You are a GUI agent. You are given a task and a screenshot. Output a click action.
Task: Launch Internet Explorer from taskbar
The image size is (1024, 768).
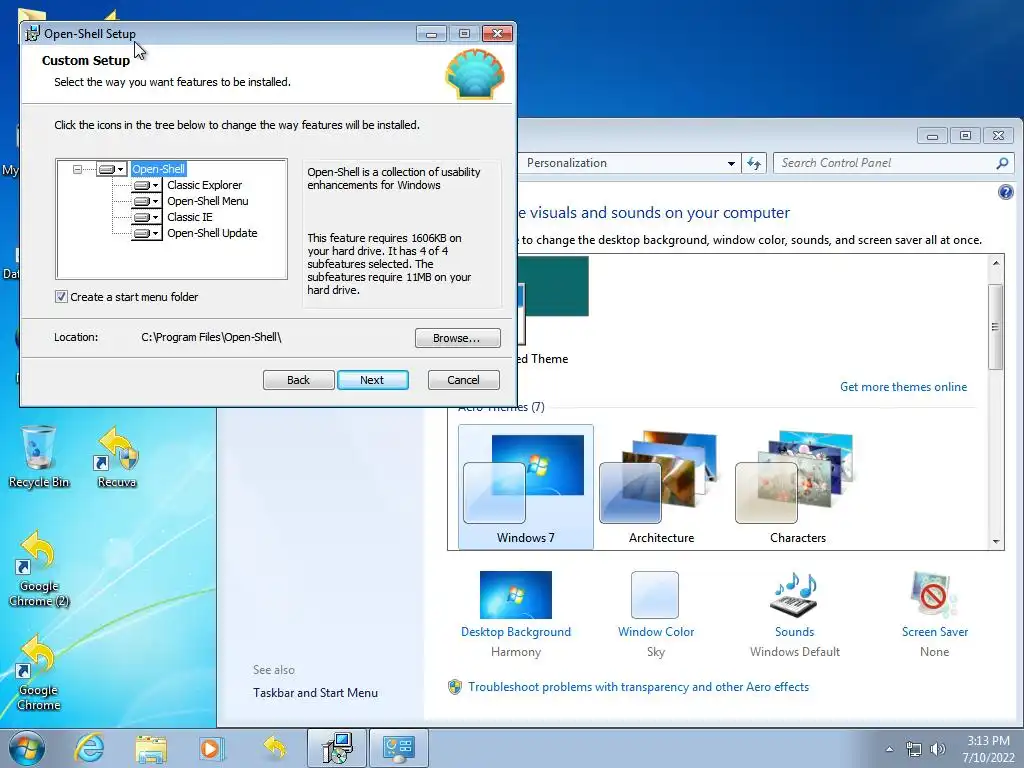[x=89, y=748]
